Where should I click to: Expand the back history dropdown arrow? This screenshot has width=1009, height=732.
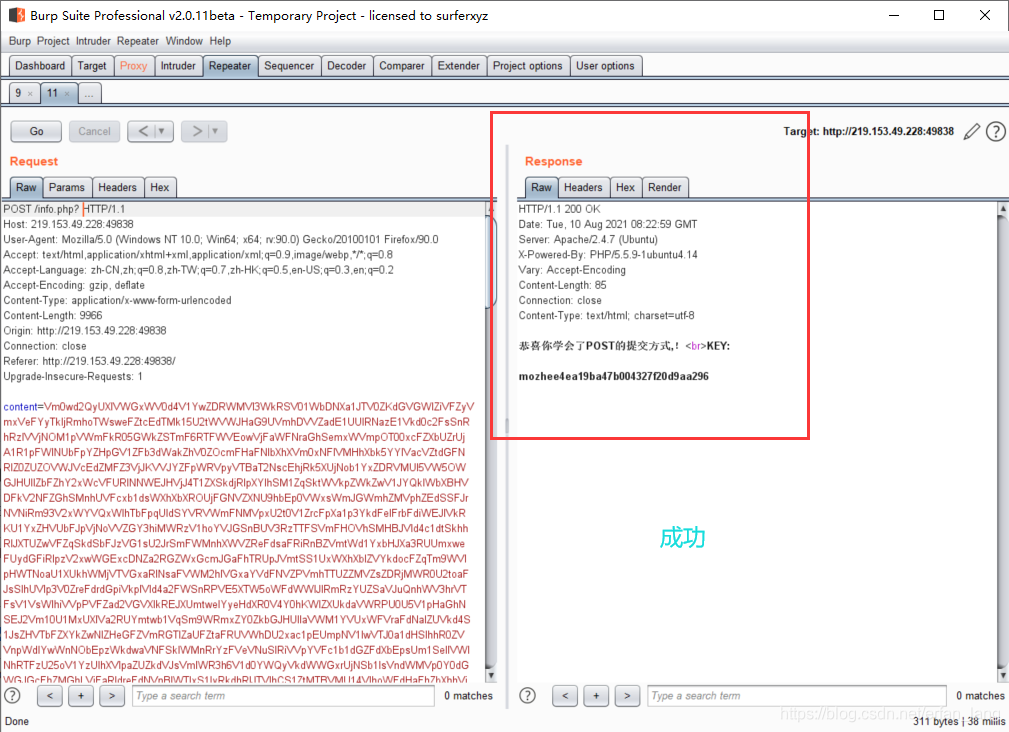pos(162,131)
